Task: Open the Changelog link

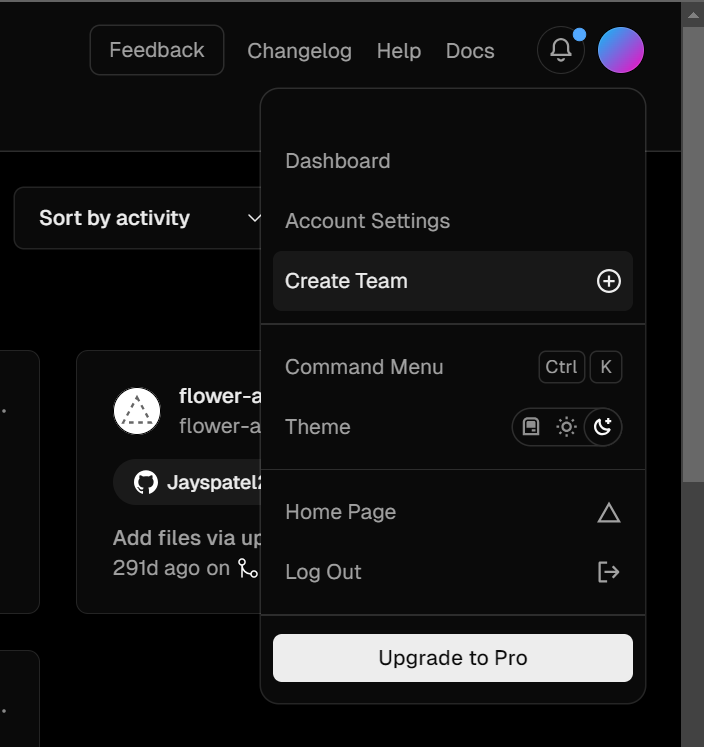Action: [299, 51]
